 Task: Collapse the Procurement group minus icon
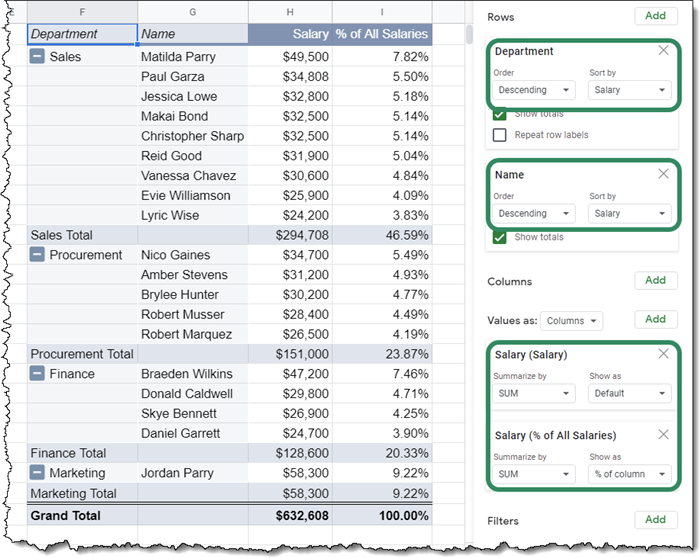click(38, 255)
